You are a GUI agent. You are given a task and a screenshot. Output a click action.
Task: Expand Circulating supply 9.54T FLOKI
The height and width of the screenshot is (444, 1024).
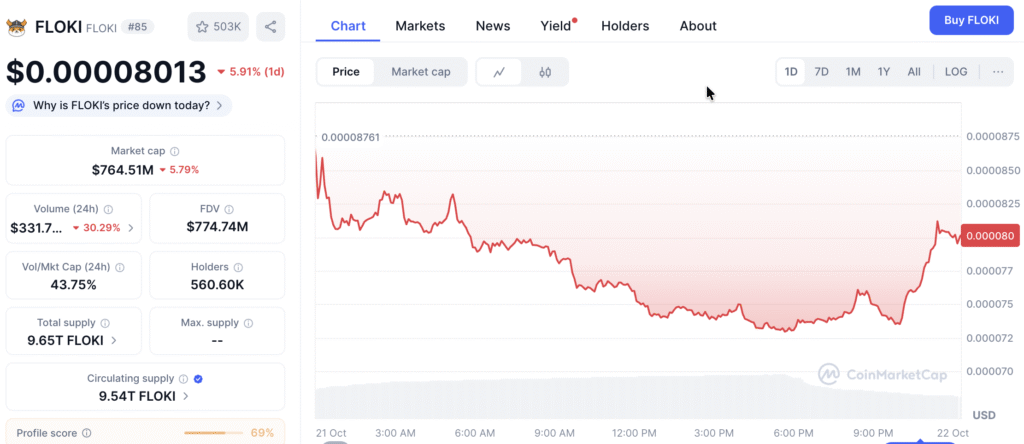[186, 396]
